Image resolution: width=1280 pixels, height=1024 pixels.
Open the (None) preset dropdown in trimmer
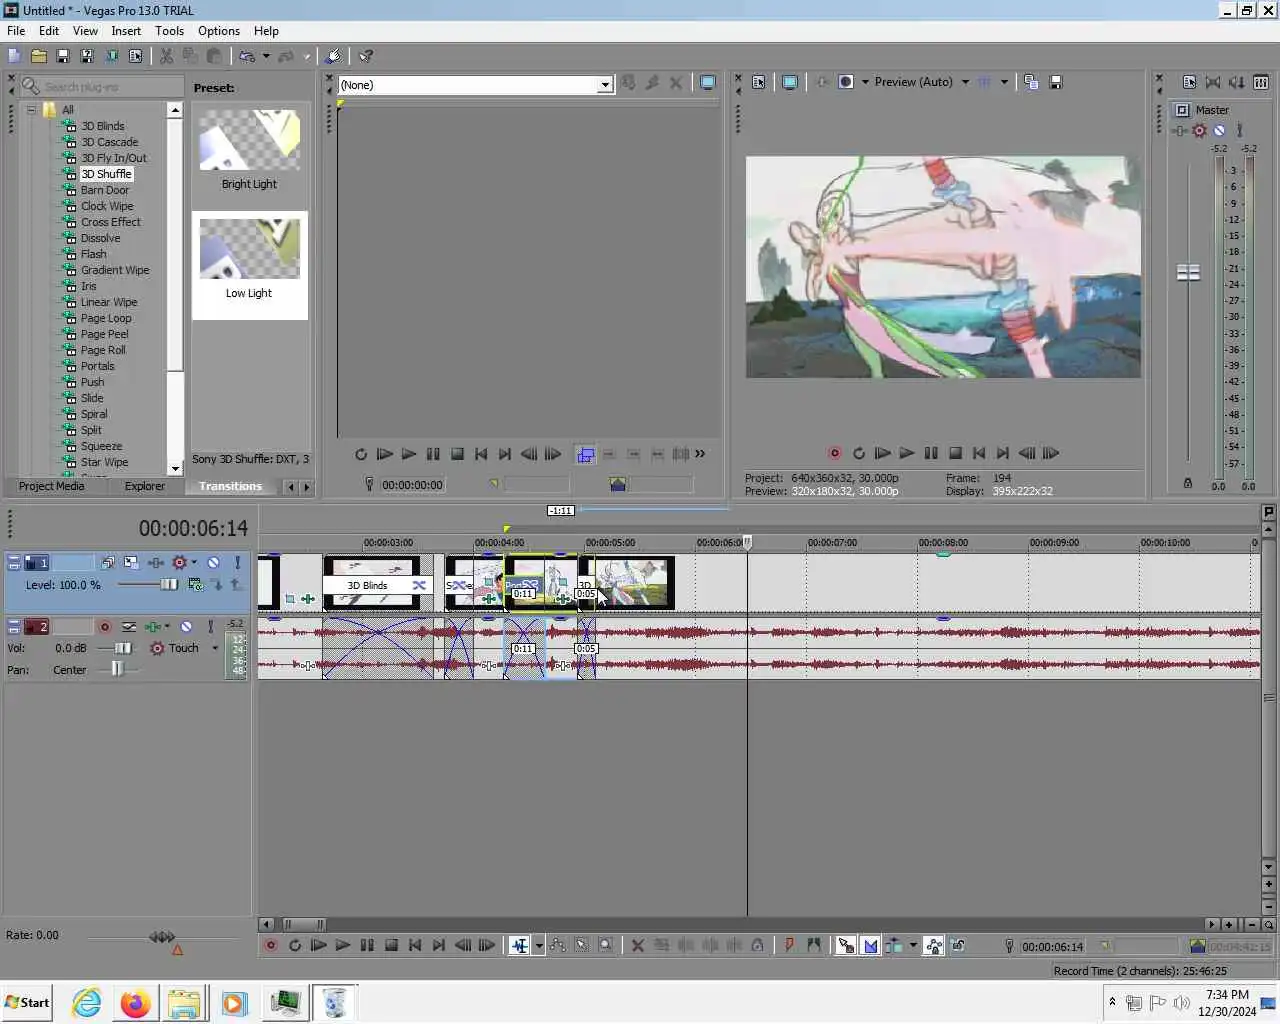[605, 85]
